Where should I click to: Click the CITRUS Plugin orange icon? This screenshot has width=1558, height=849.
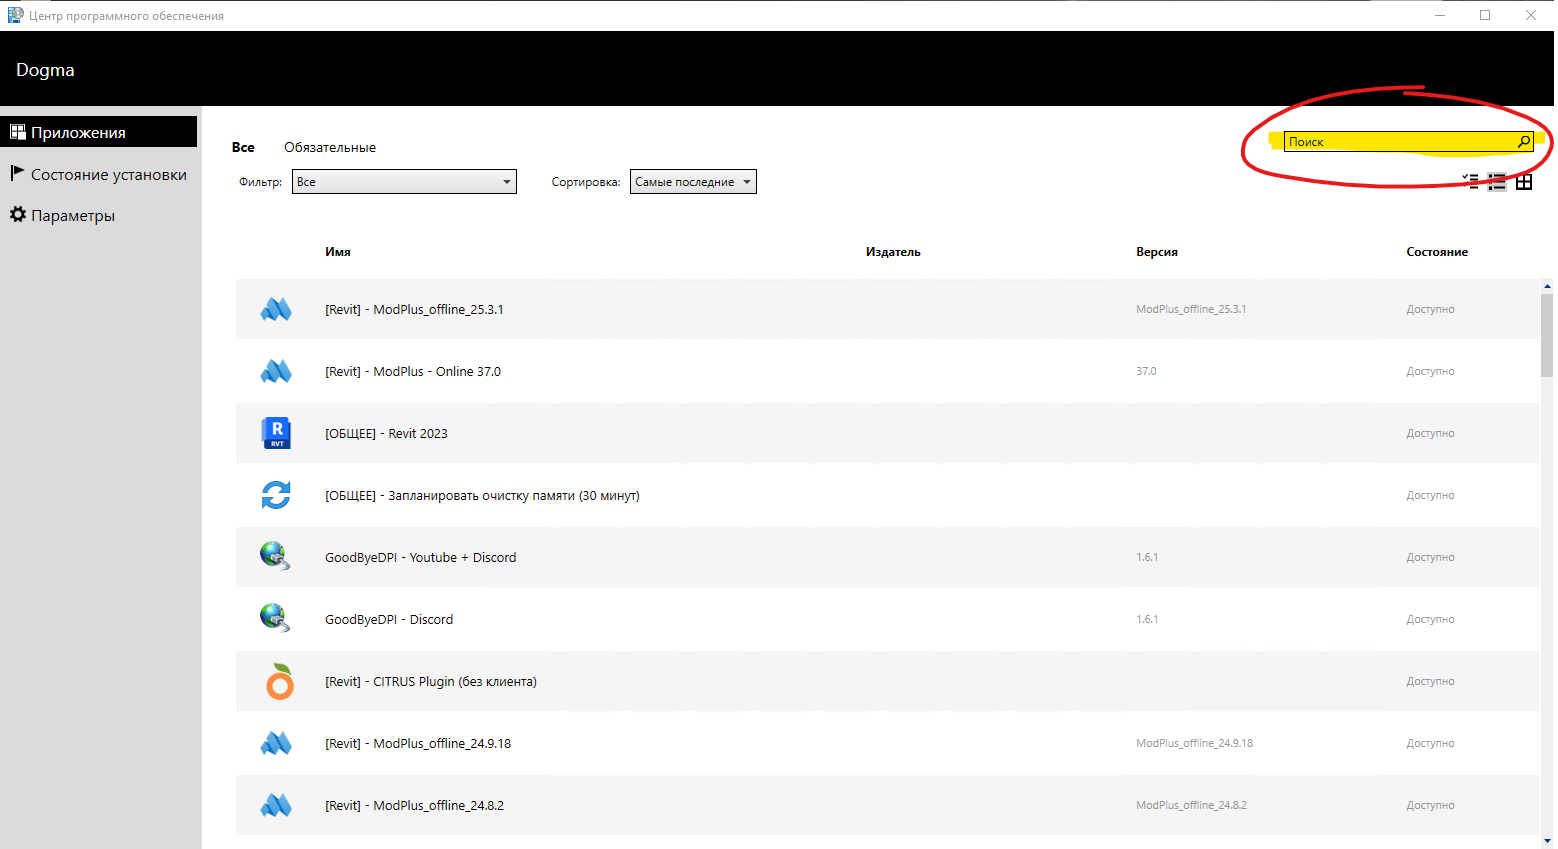279,682
